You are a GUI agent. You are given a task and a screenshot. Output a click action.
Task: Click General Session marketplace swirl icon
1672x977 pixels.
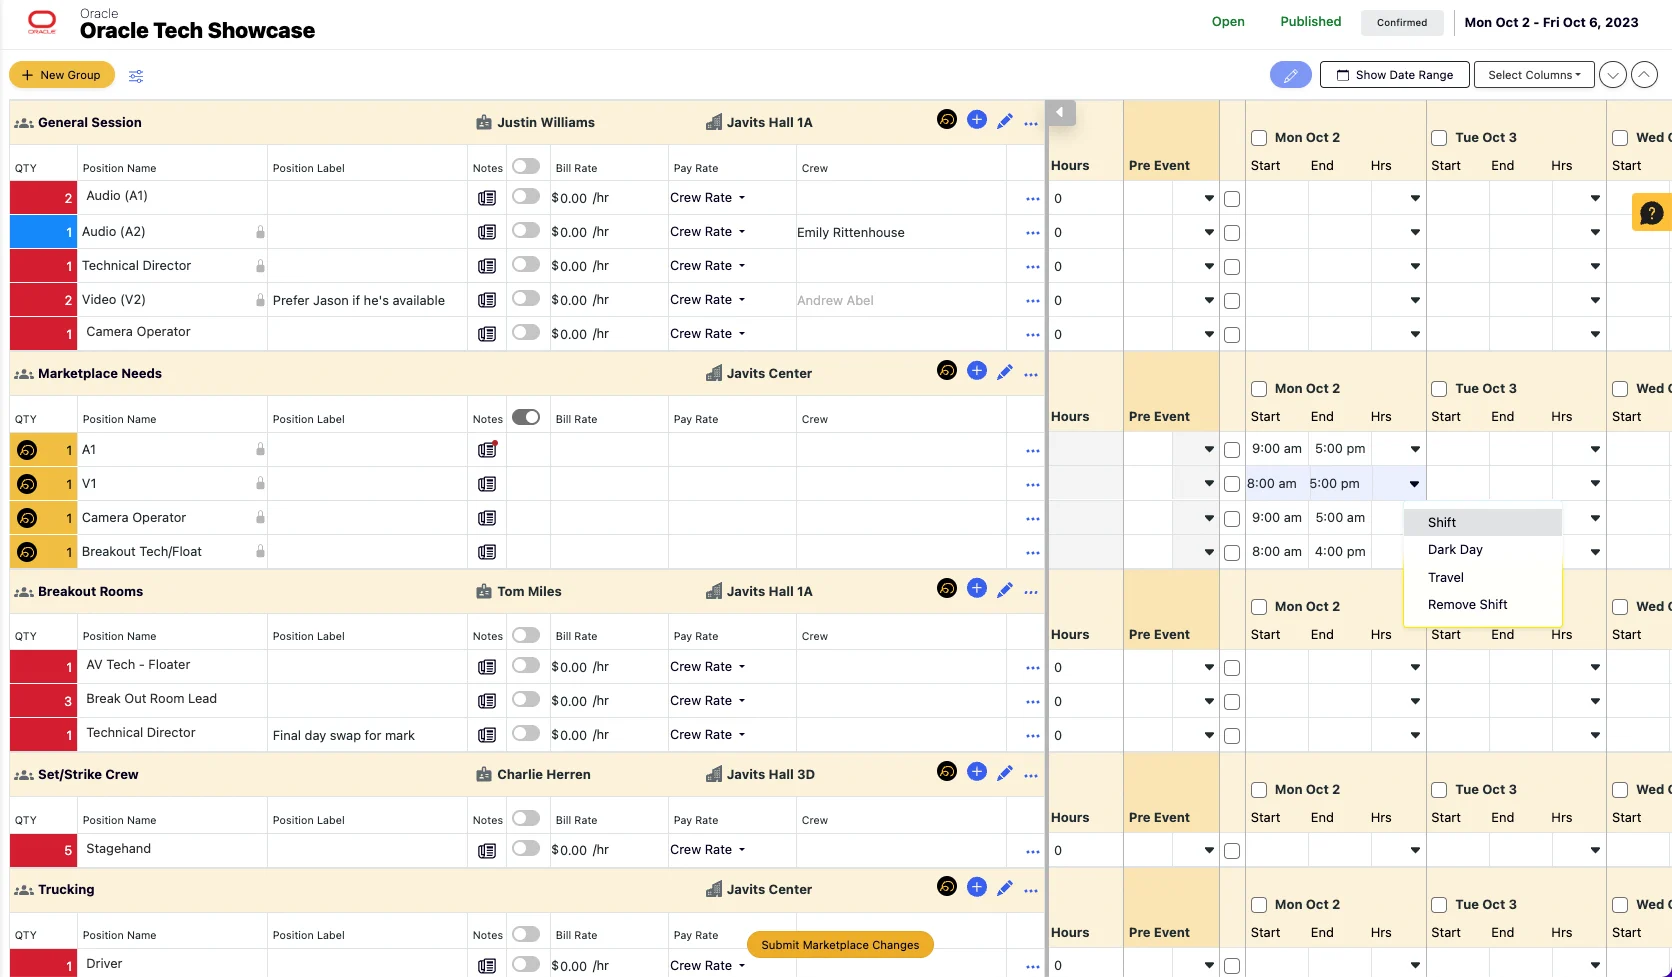(946, 120)
